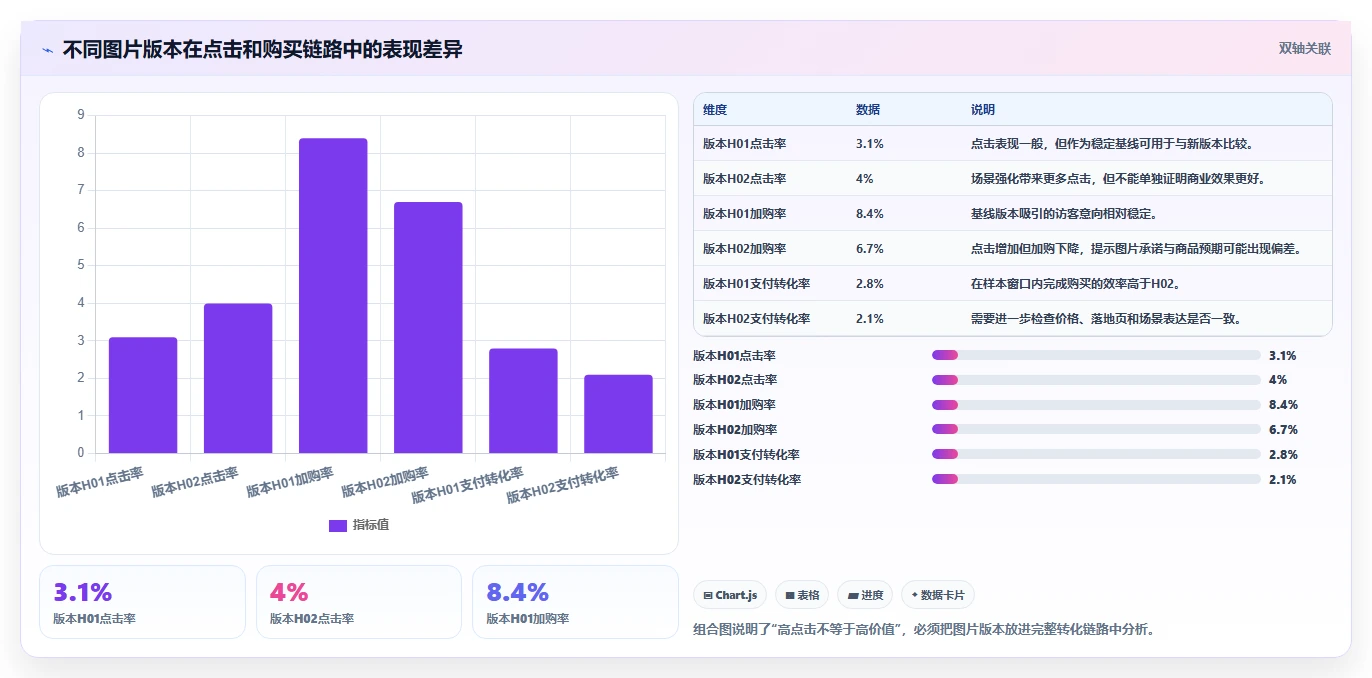Click the x-axis label 版本H02支付转化率
1372x678 pixels.
point(563,485)
